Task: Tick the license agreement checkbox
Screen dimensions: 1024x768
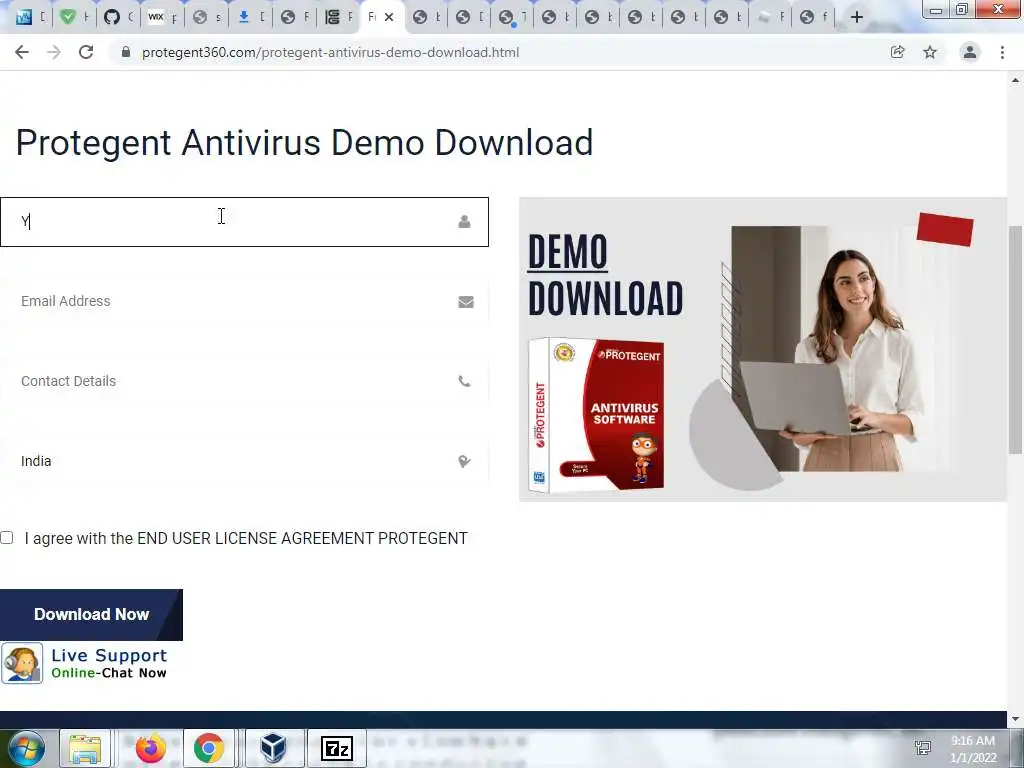Action: [x=7, y=537]
